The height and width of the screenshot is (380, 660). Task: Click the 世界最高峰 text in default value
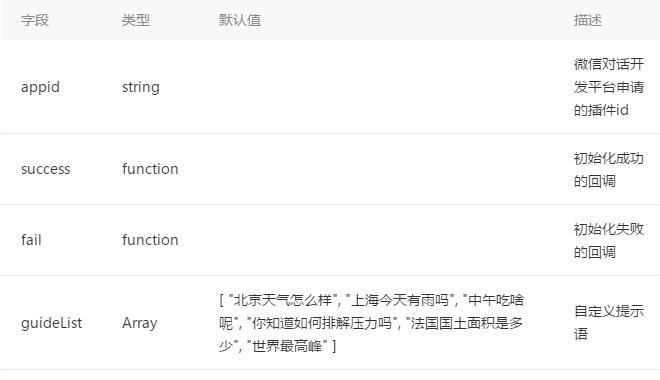point(287,346)
